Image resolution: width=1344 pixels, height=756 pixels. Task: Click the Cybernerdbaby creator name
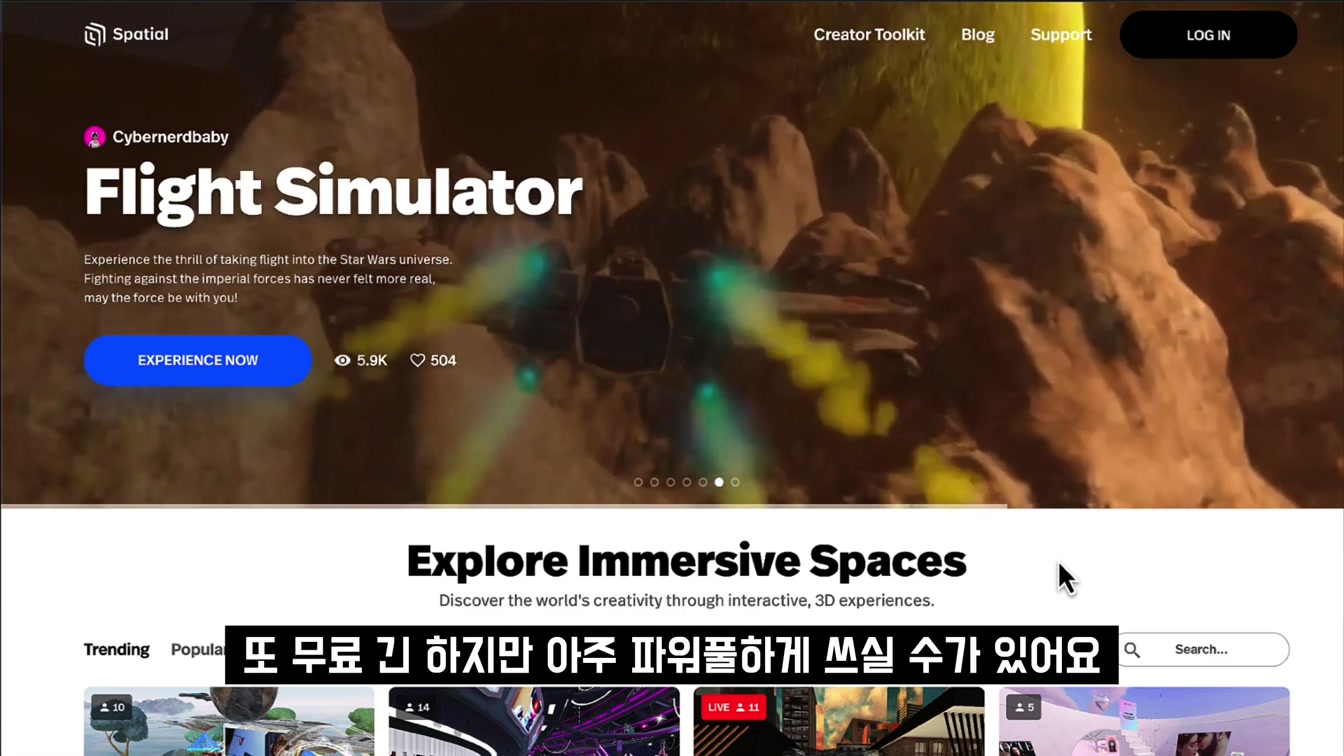click(170, 137)
